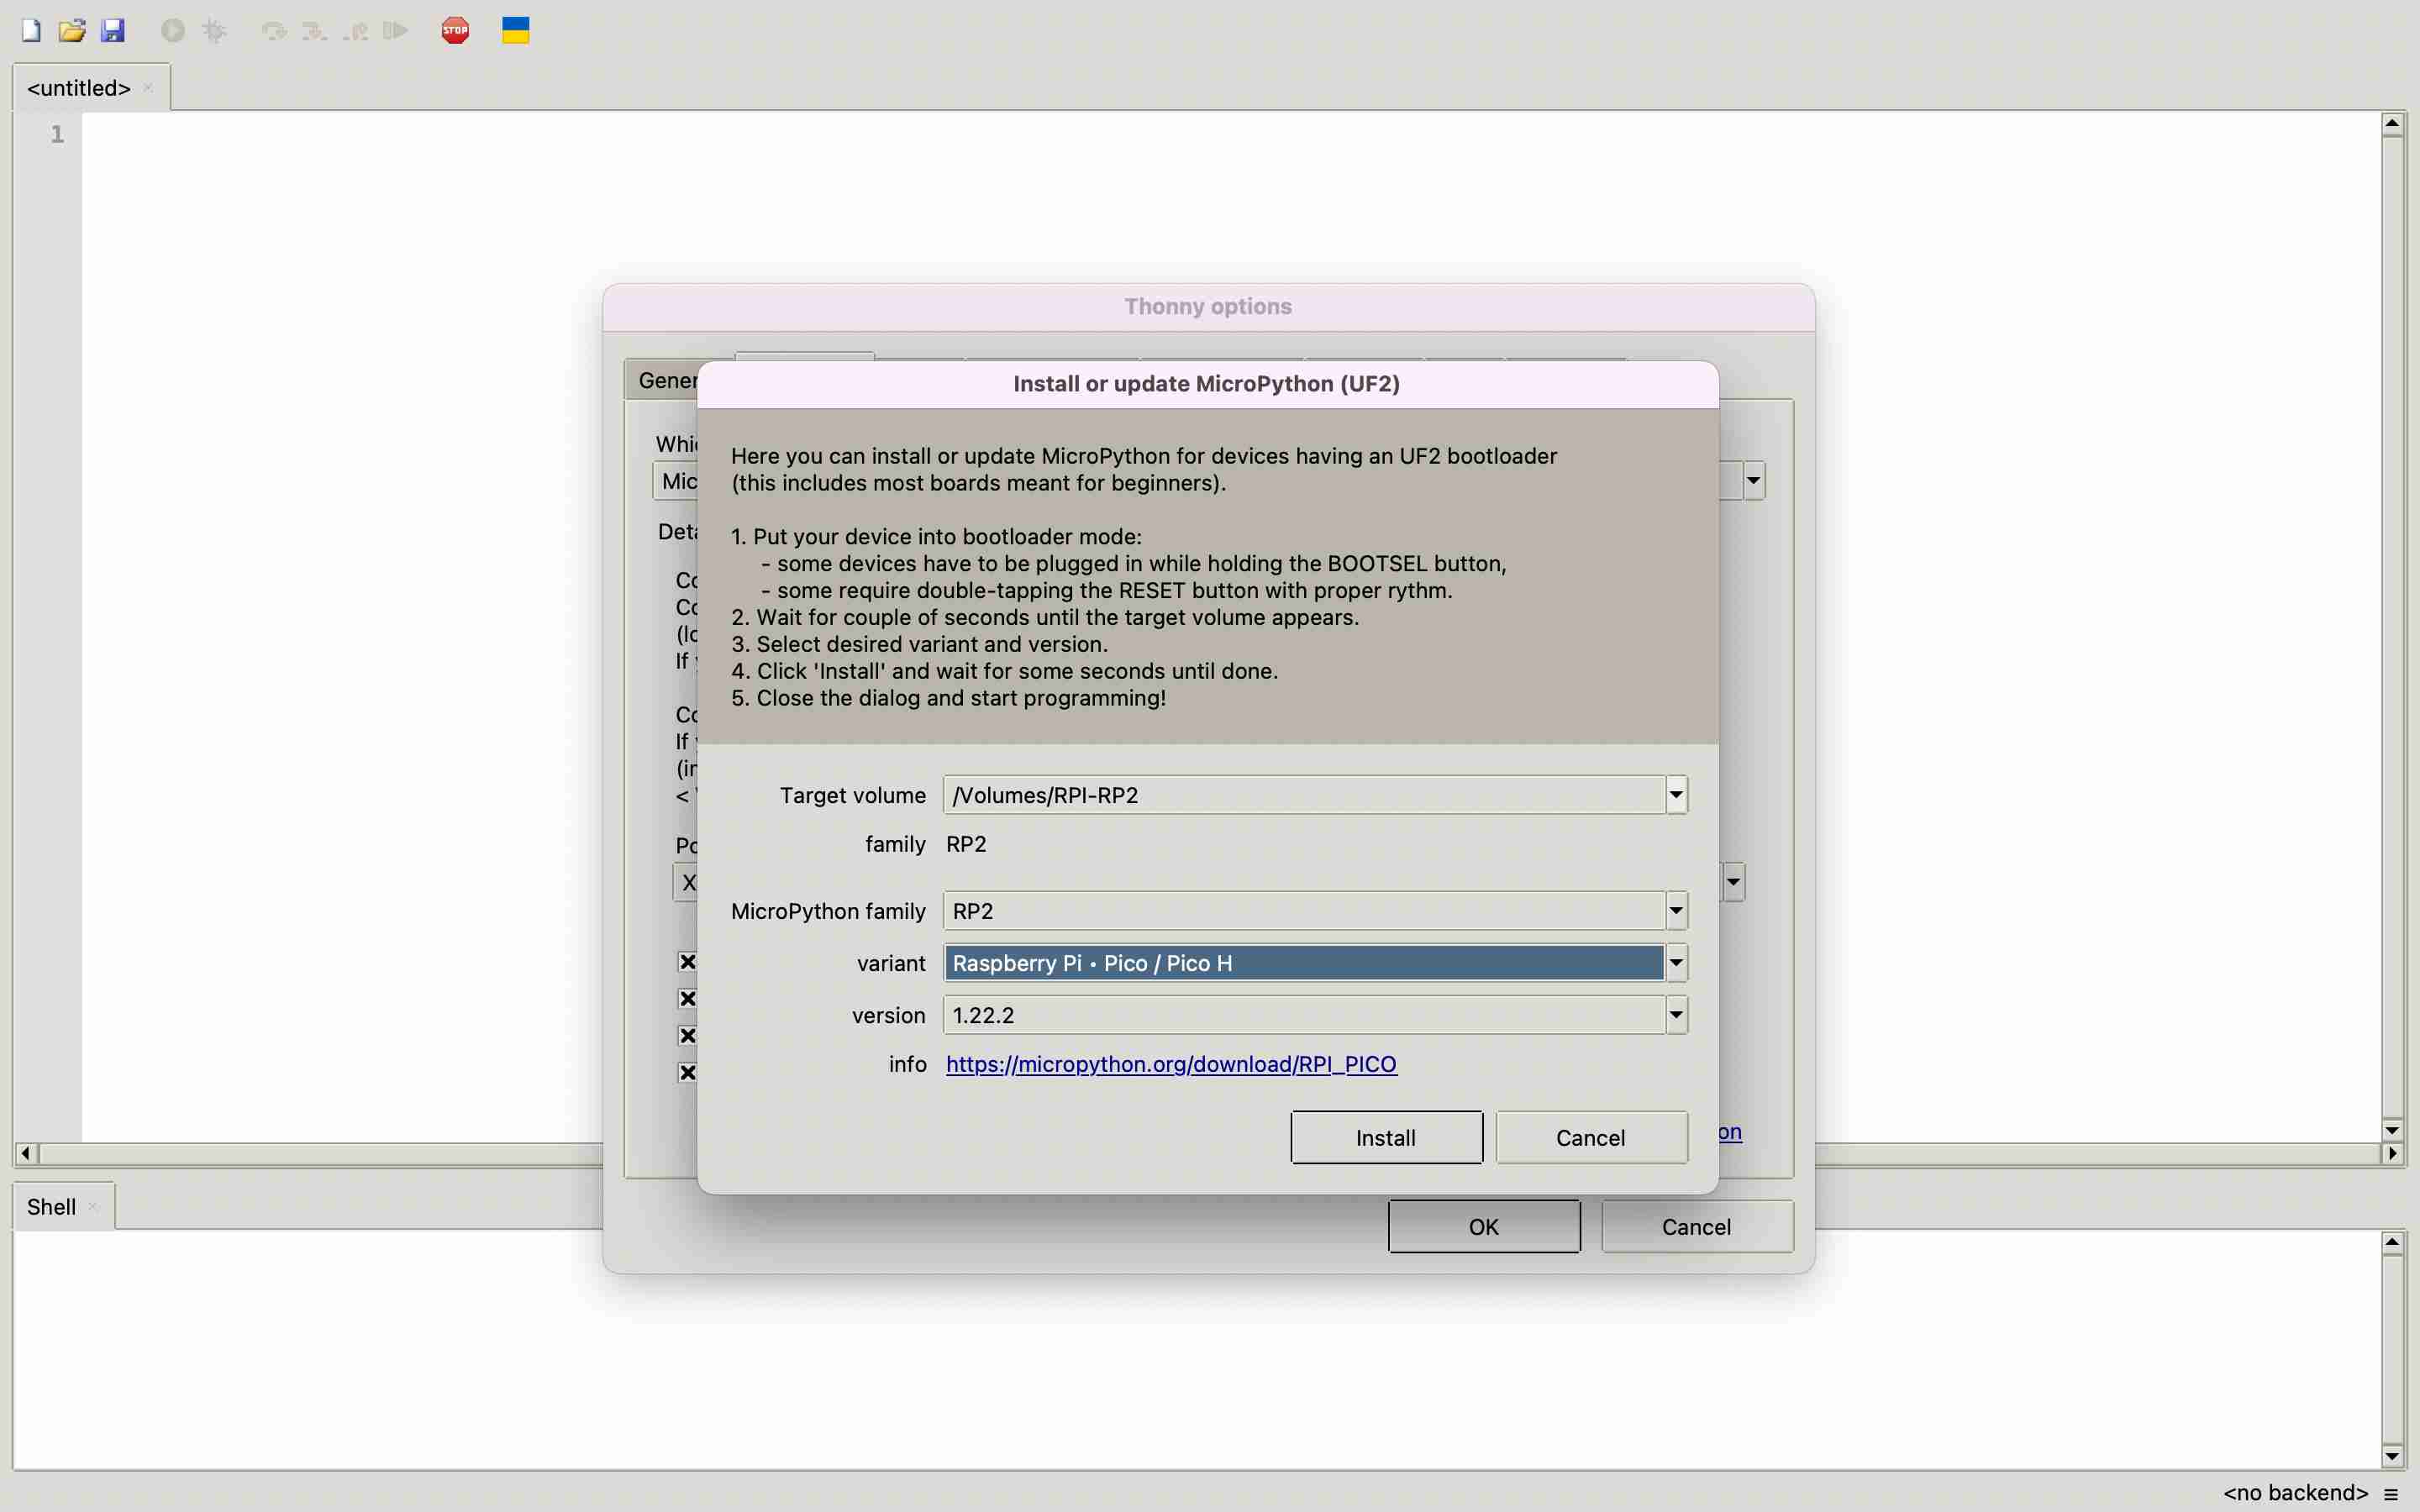The image size is (2420, 1512).
Task: Expand port dropdown arrow in Thonny options
Action: coord(1733,882)
